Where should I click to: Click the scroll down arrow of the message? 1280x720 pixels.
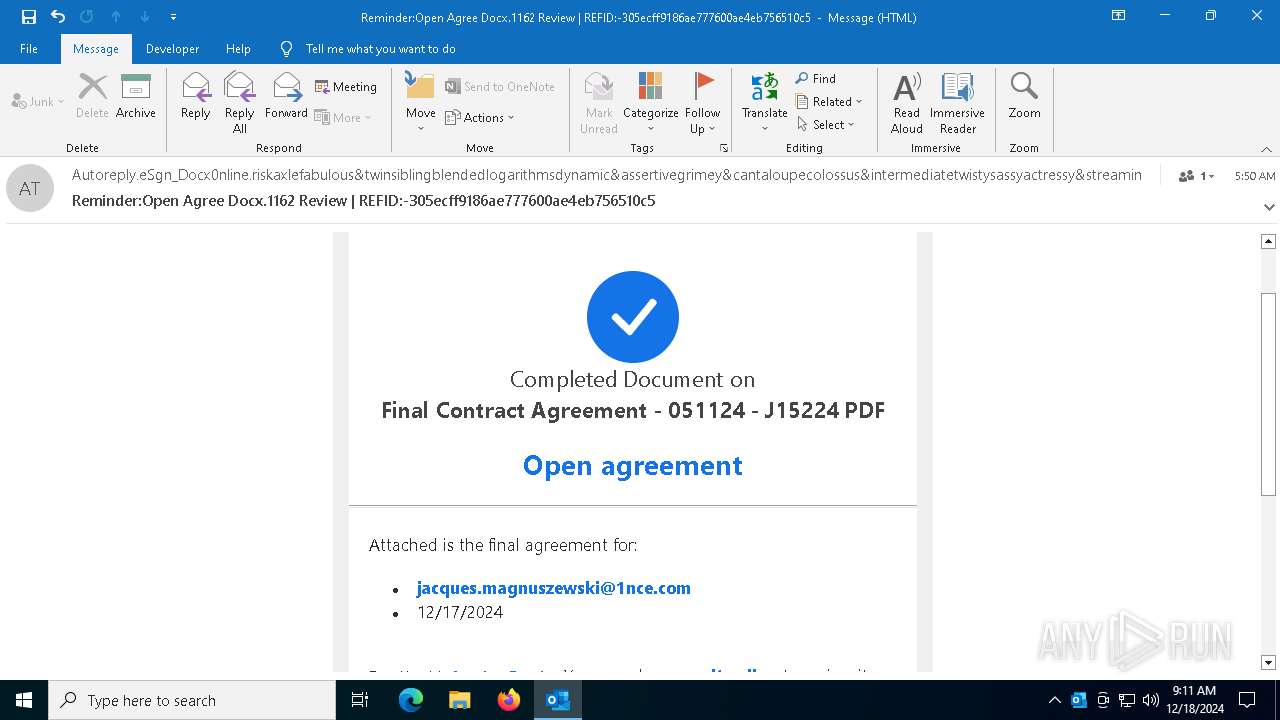click(x=1268, y=662)
